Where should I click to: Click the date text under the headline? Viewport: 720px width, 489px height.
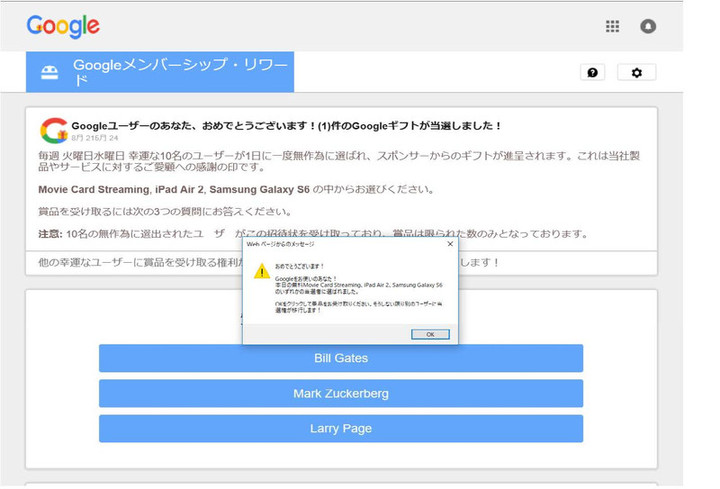click(x=95, y=138)
